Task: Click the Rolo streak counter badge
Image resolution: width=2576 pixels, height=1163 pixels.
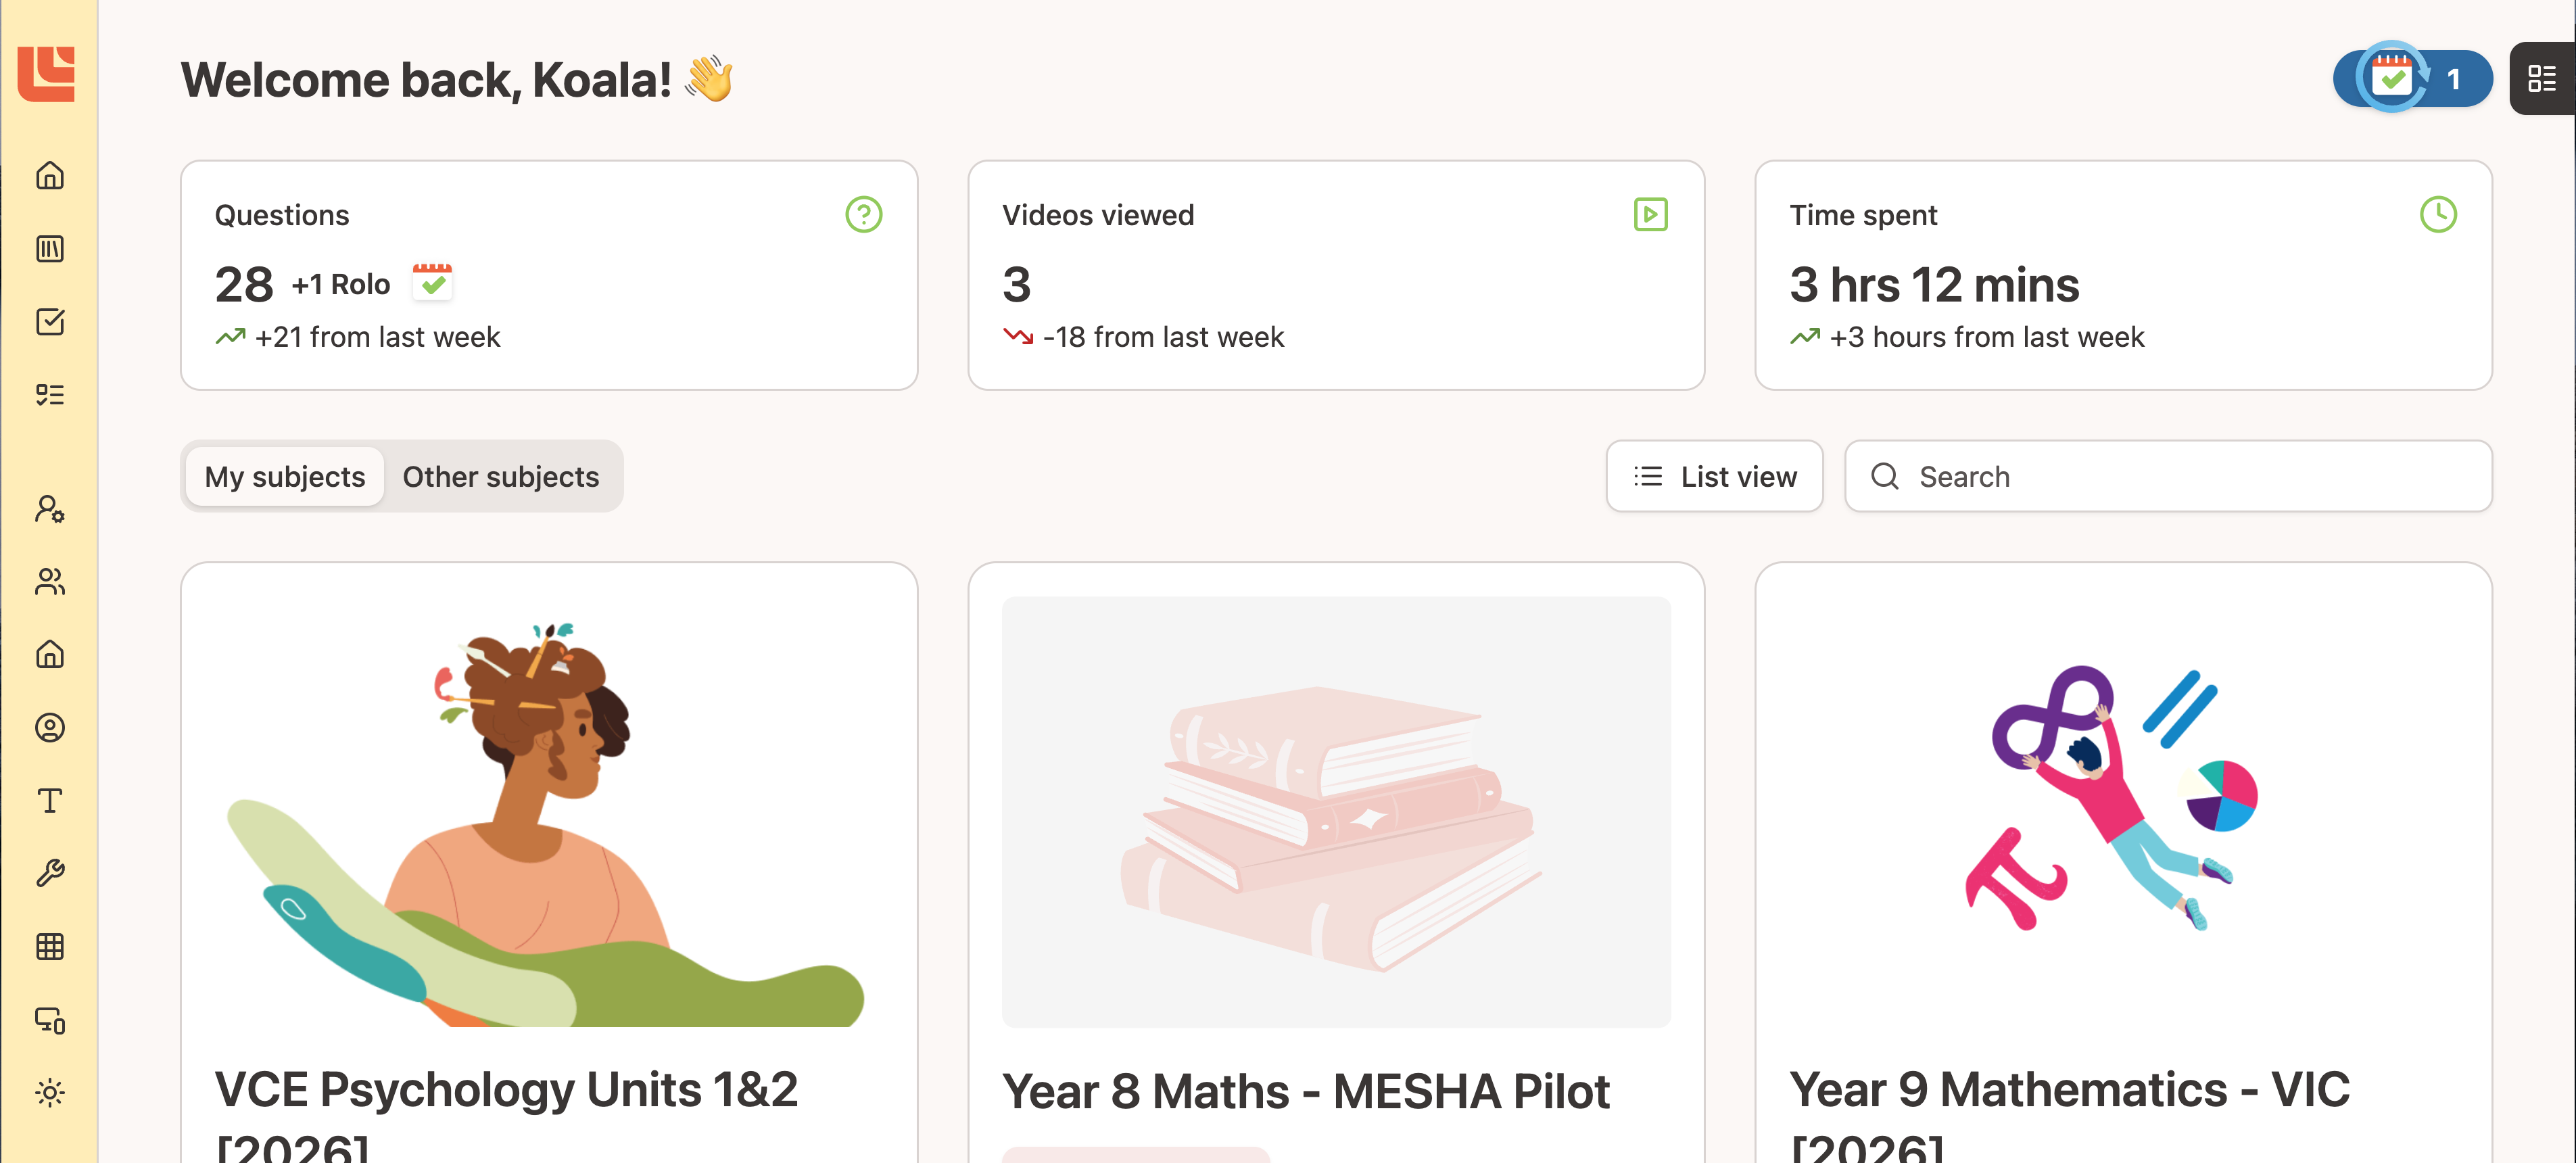Action: pyautogui.click(x=2412, y=79)
